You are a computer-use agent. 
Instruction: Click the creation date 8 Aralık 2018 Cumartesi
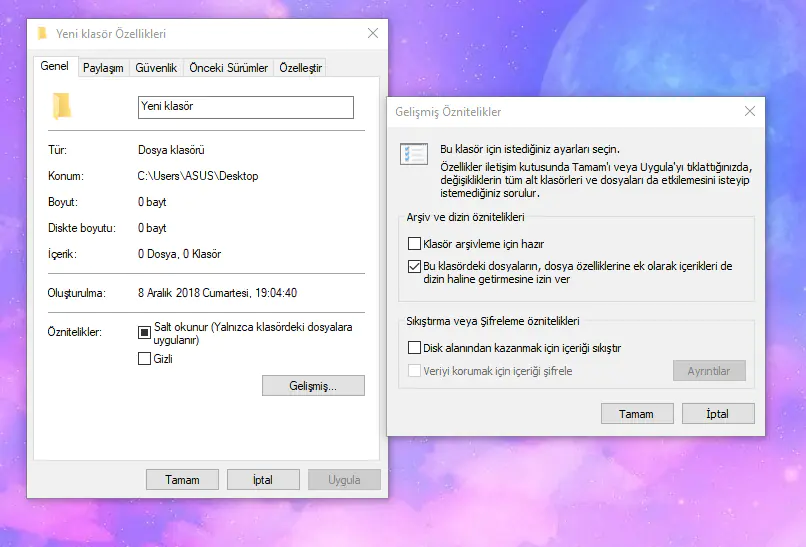tap(193, 293)
